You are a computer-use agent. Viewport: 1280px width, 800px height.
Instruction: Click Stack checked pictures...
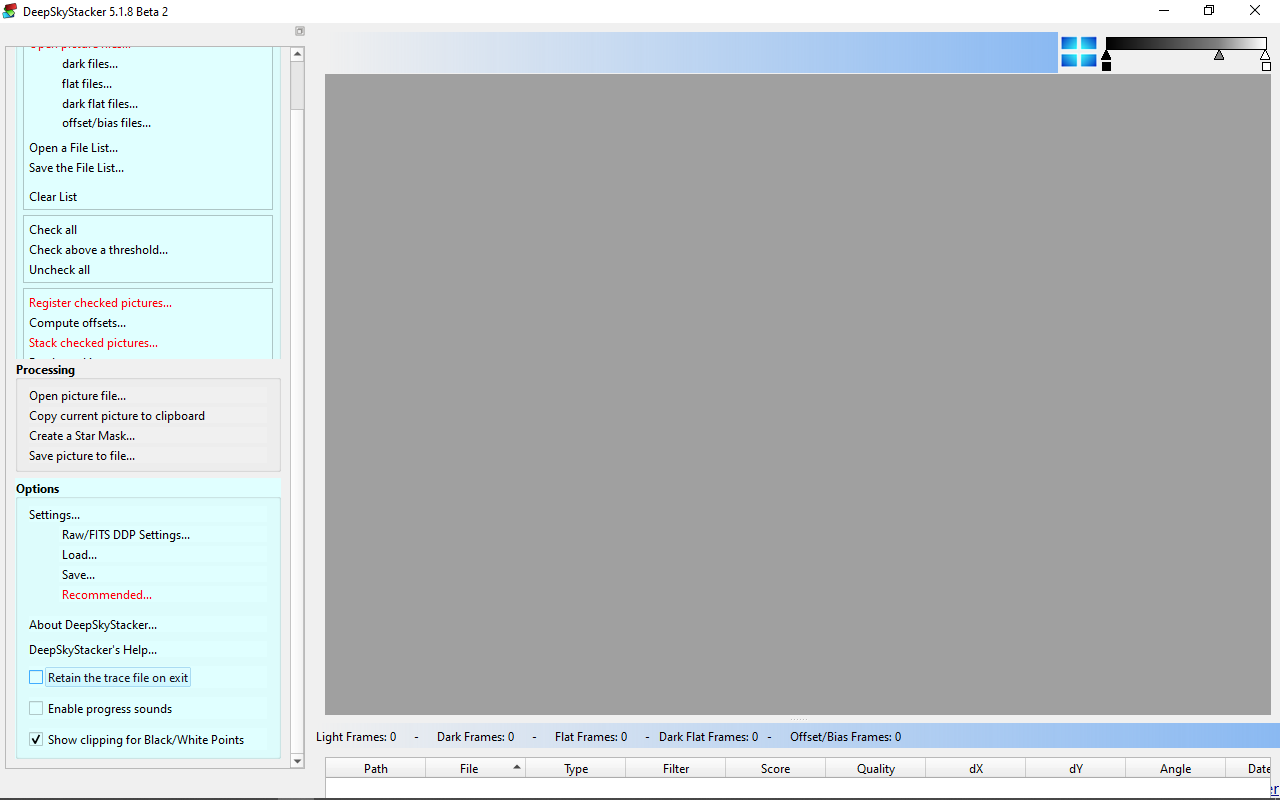tap(93, 343)
